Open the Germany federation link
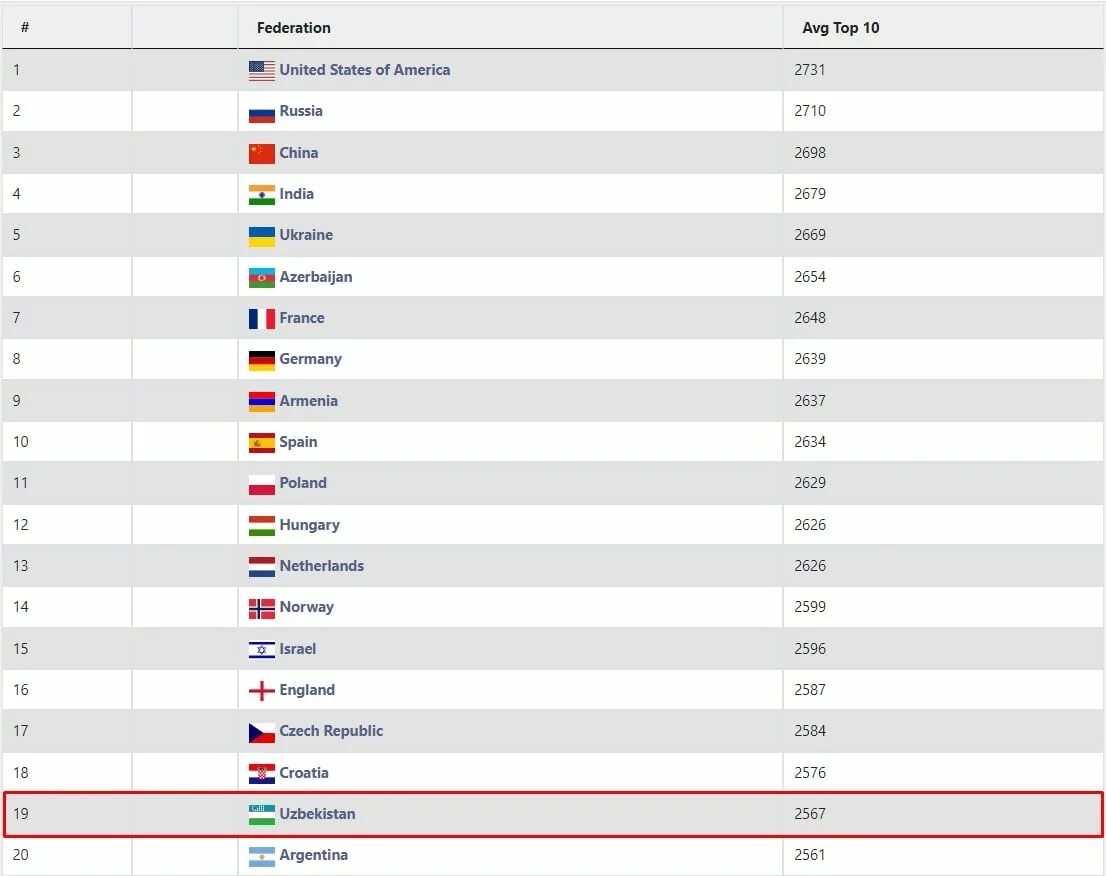This screenshot has width=1106, height=876. 310,359
